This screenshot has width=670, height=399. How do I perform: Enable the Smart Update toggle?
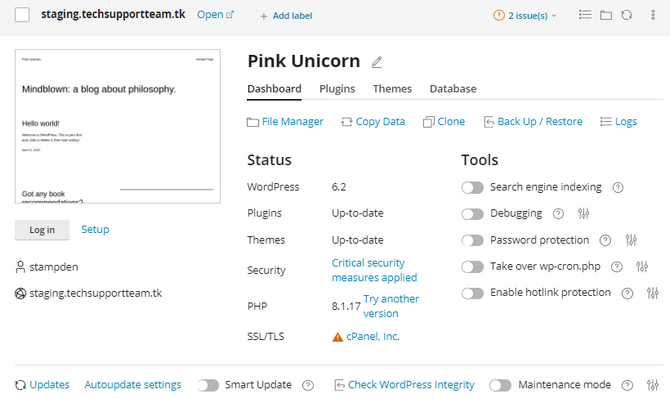tap(208, 385)
